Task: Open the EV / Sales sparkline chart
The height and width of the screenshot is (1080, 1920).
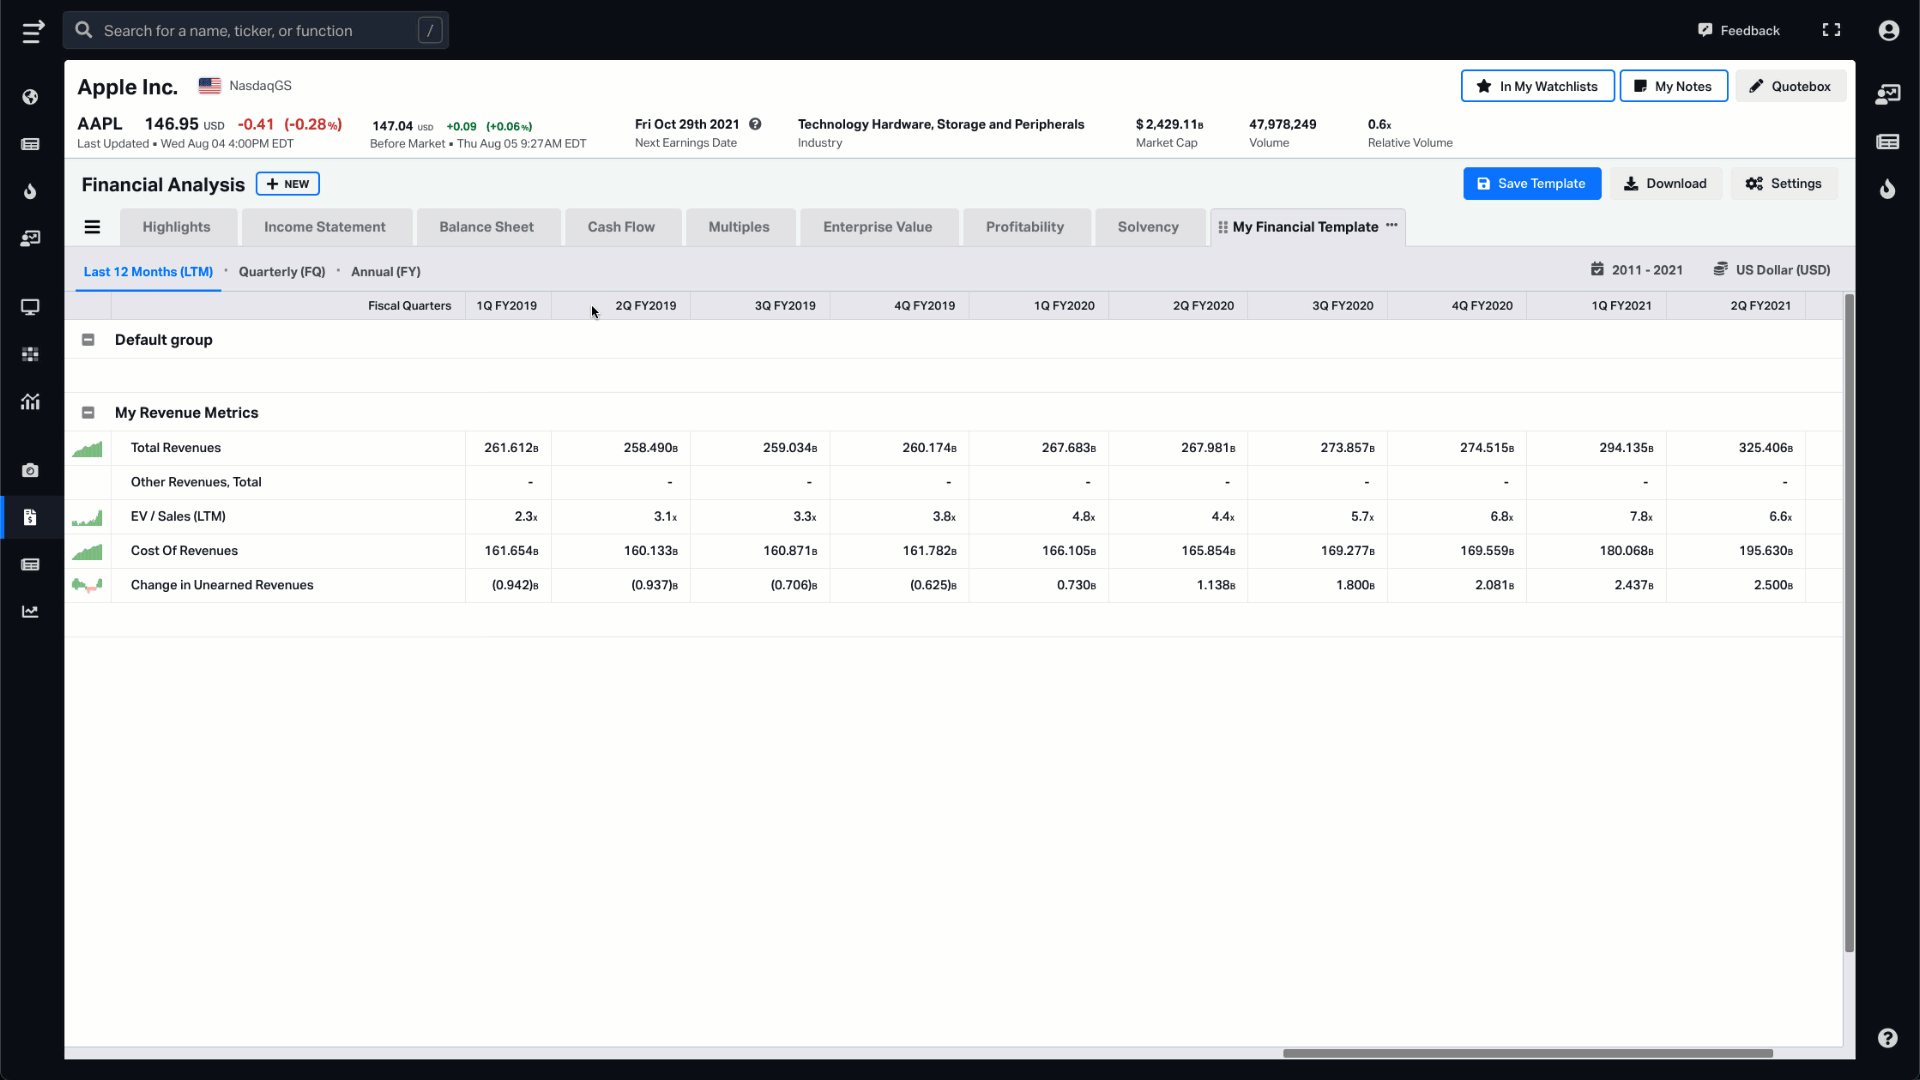Action: [87, 517]
